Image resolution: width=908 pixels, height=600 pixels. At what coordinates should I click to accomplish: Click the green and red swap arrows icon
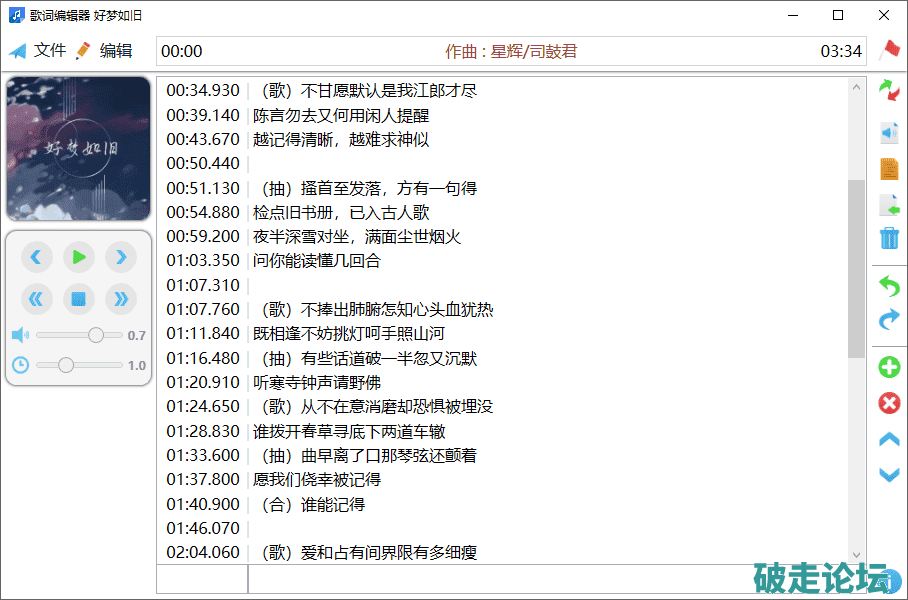click(x=888, y=92)
